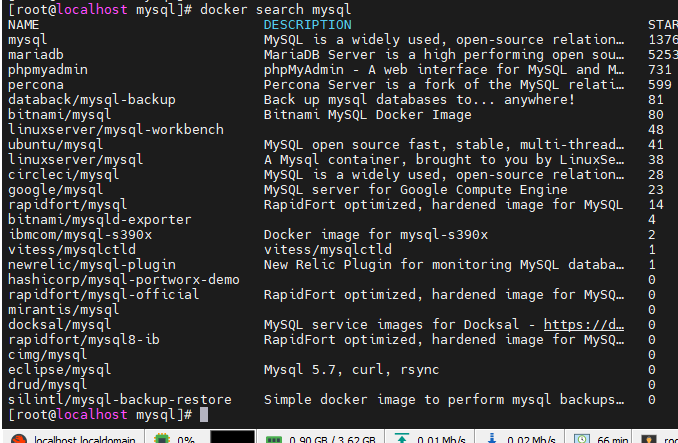Click the 0.90 GB / 3.62 GB memory value
Image resolution: width=678 pixels, height=443 pixels.
[x=332, y=440]
